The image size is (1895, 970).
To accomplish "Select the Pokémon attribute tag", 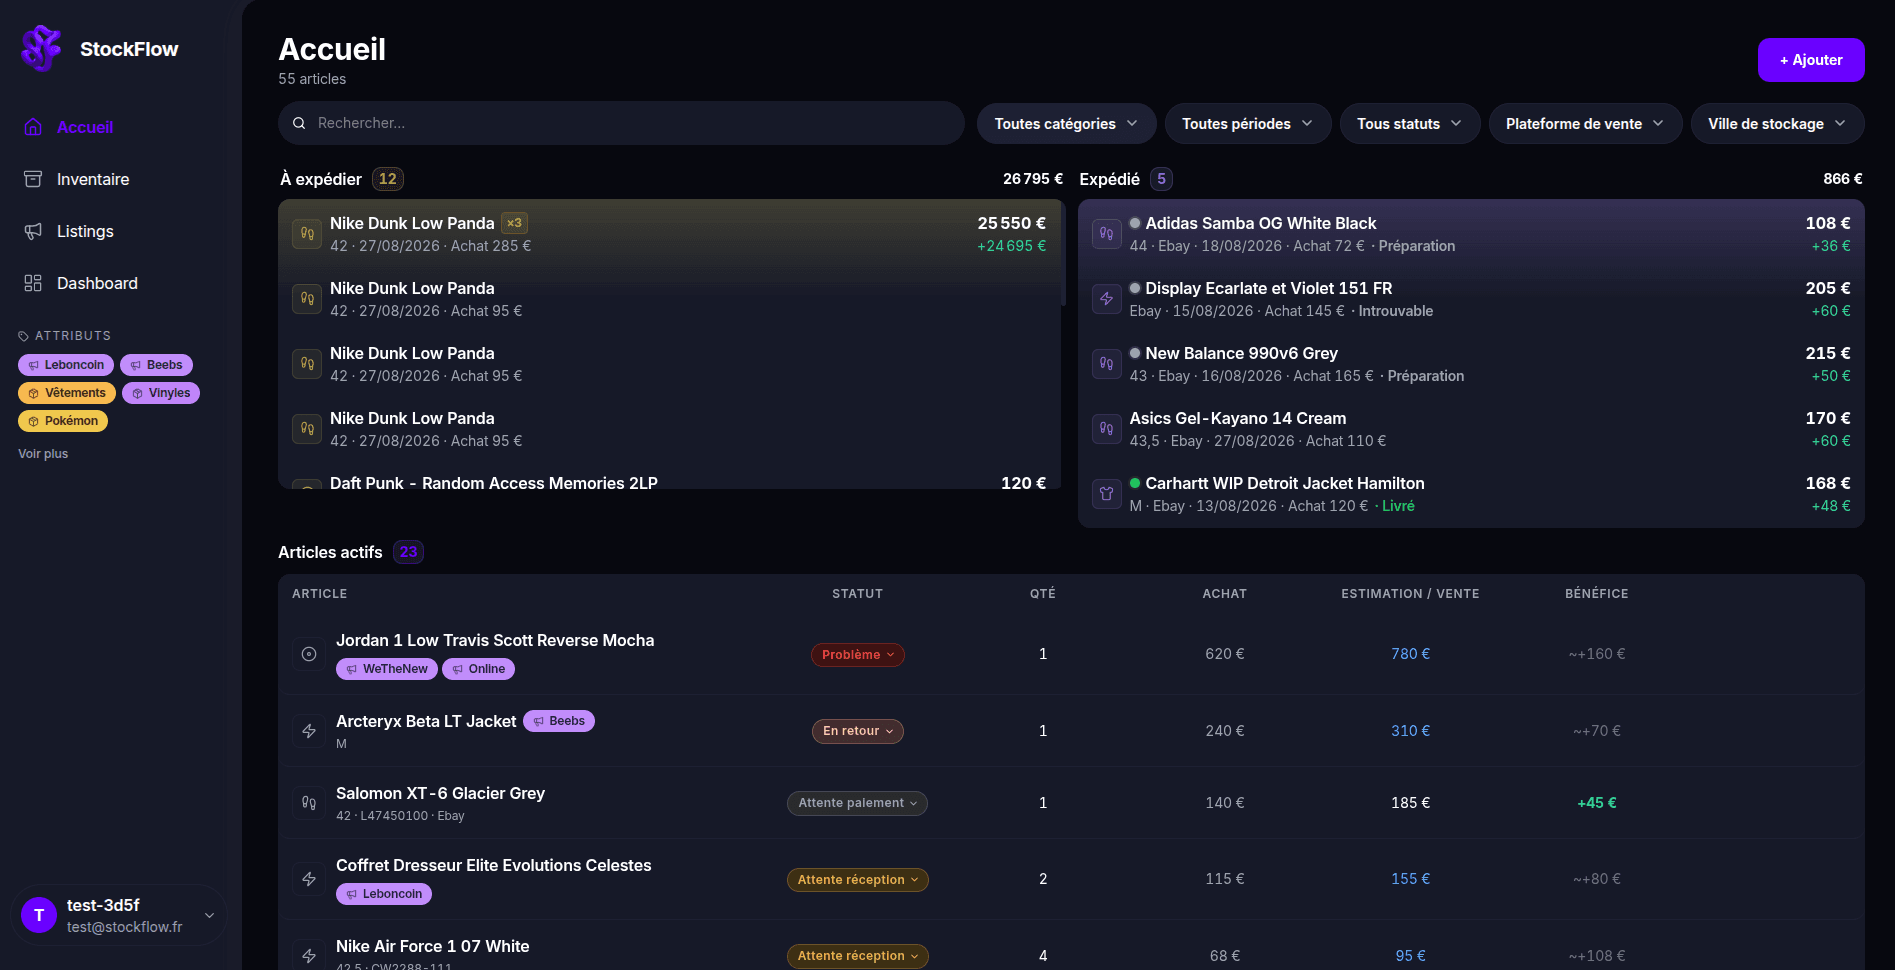I will (x=63, y=421).
